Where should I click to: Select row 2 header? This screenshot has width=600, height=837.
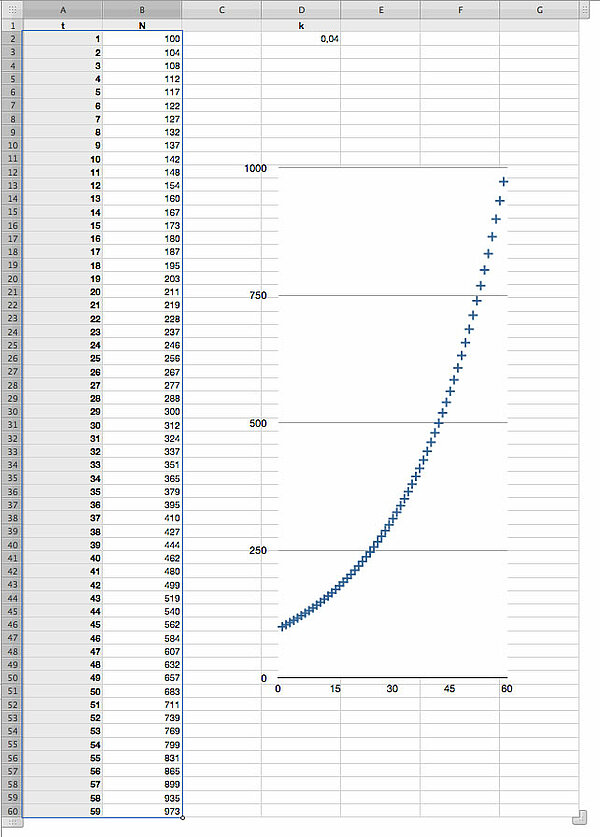pos(12,38)
